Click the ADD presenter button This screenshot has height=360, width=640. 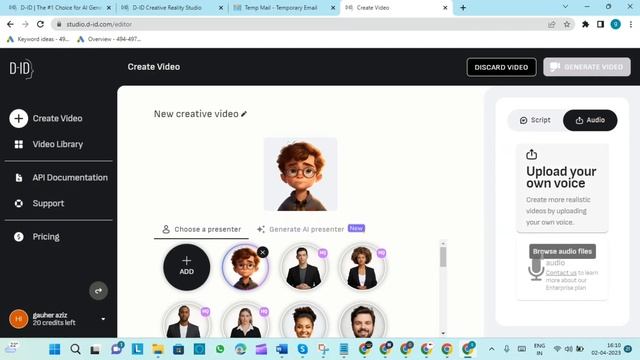pyautogui.click(x=187, y=267)
